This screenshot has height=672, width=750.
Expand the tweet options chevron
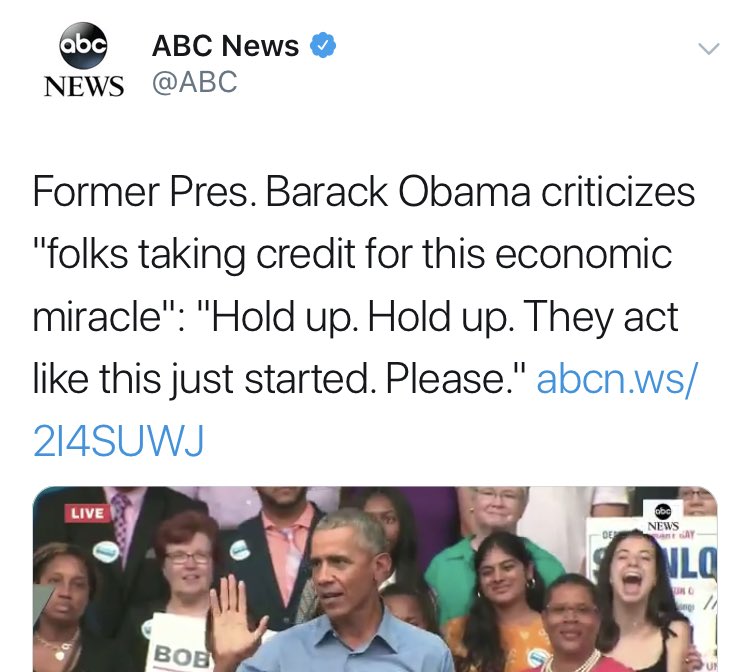[708, 48]
